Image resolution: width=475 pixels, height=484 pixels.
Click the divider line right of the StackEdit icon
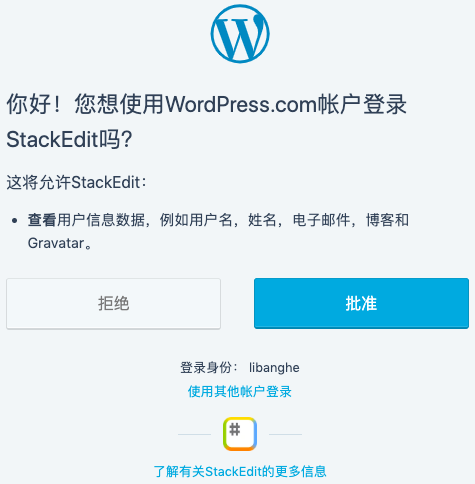click(285, 434)
